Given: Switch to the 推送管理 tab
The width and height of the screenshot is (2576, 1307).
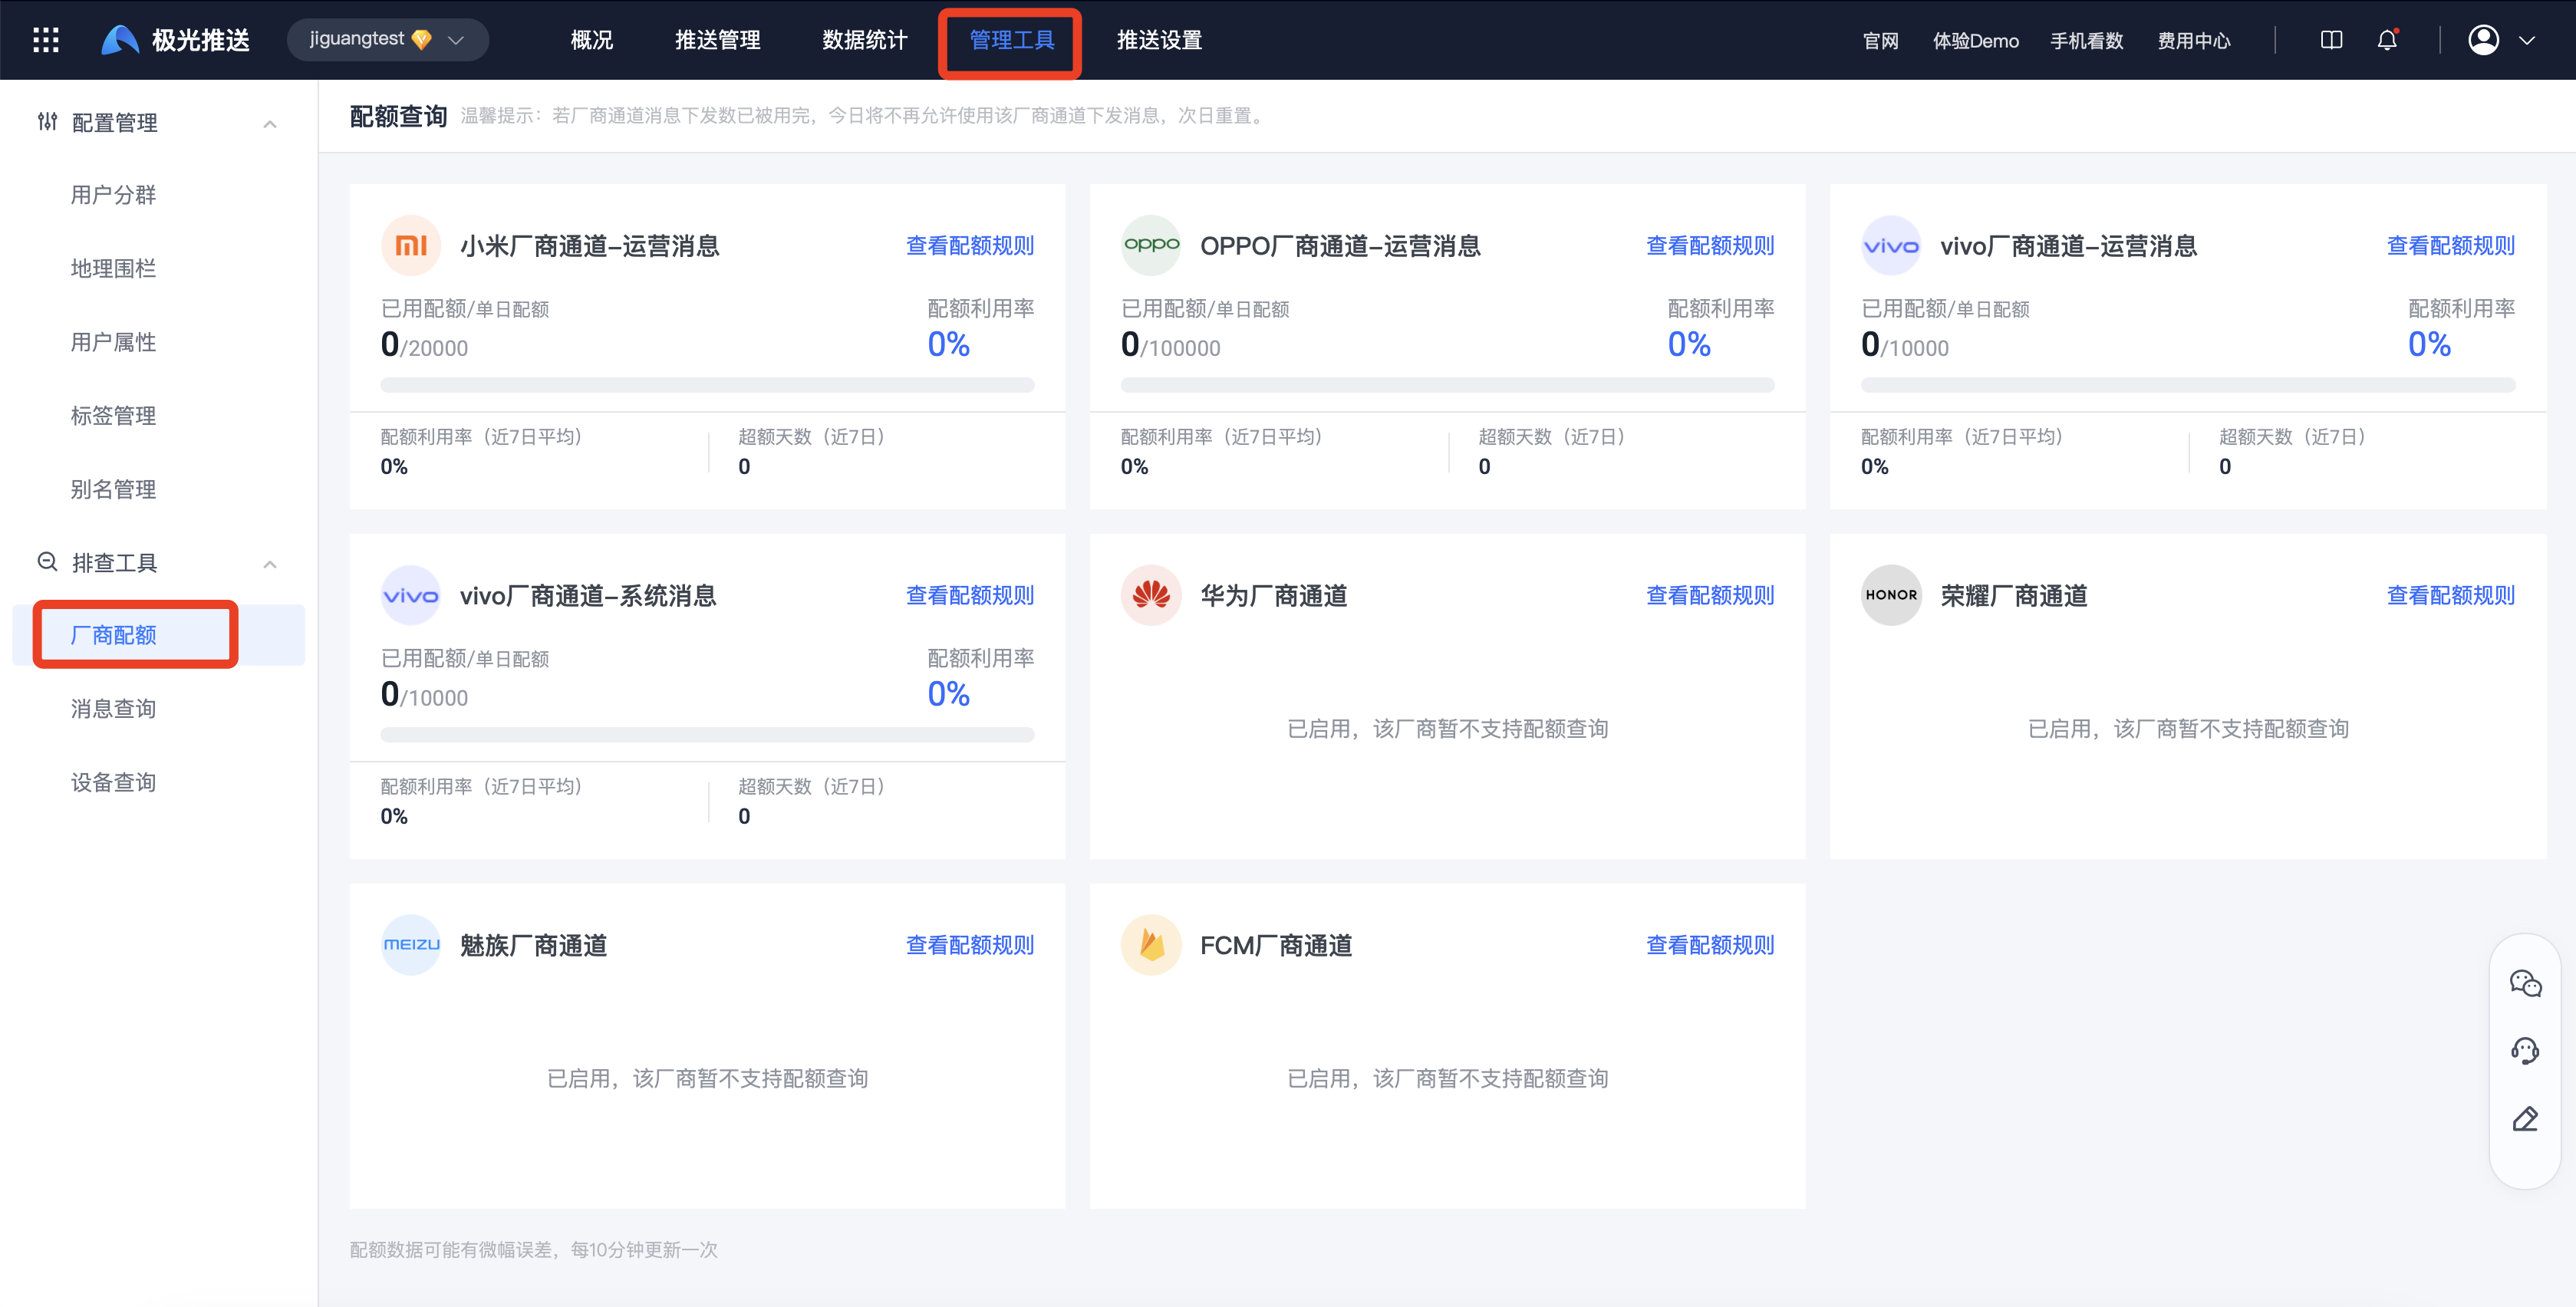Looking at the screenshot, I should click(x=717, y=40).
